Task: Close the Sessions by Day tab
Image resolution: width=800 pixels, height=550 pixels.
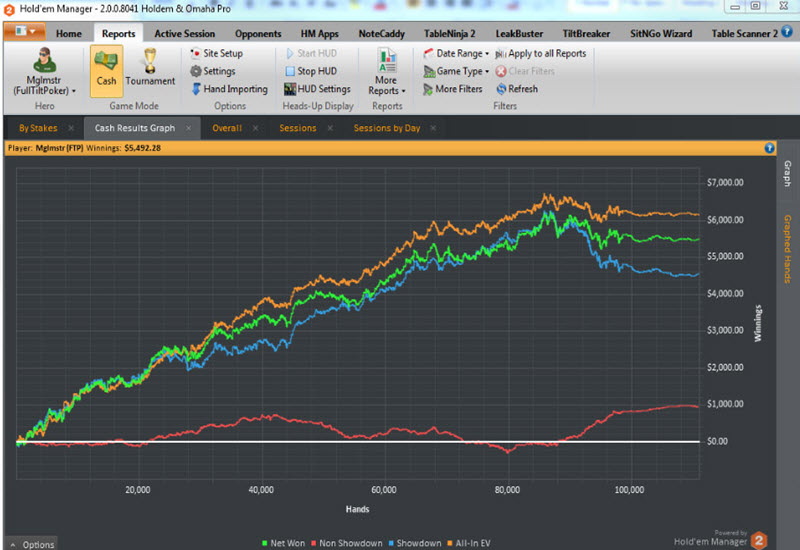Action: pyautogui.click(x=433, y=128)
